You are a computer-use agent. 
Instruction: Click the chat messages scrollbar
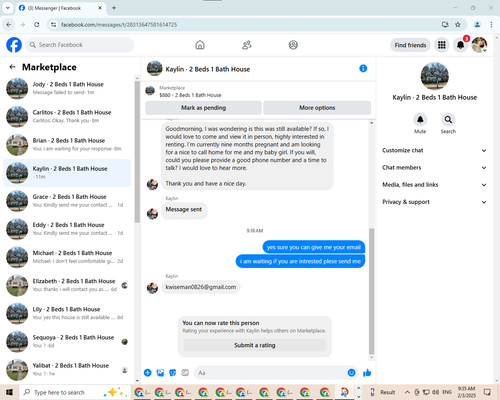(371, 291)
